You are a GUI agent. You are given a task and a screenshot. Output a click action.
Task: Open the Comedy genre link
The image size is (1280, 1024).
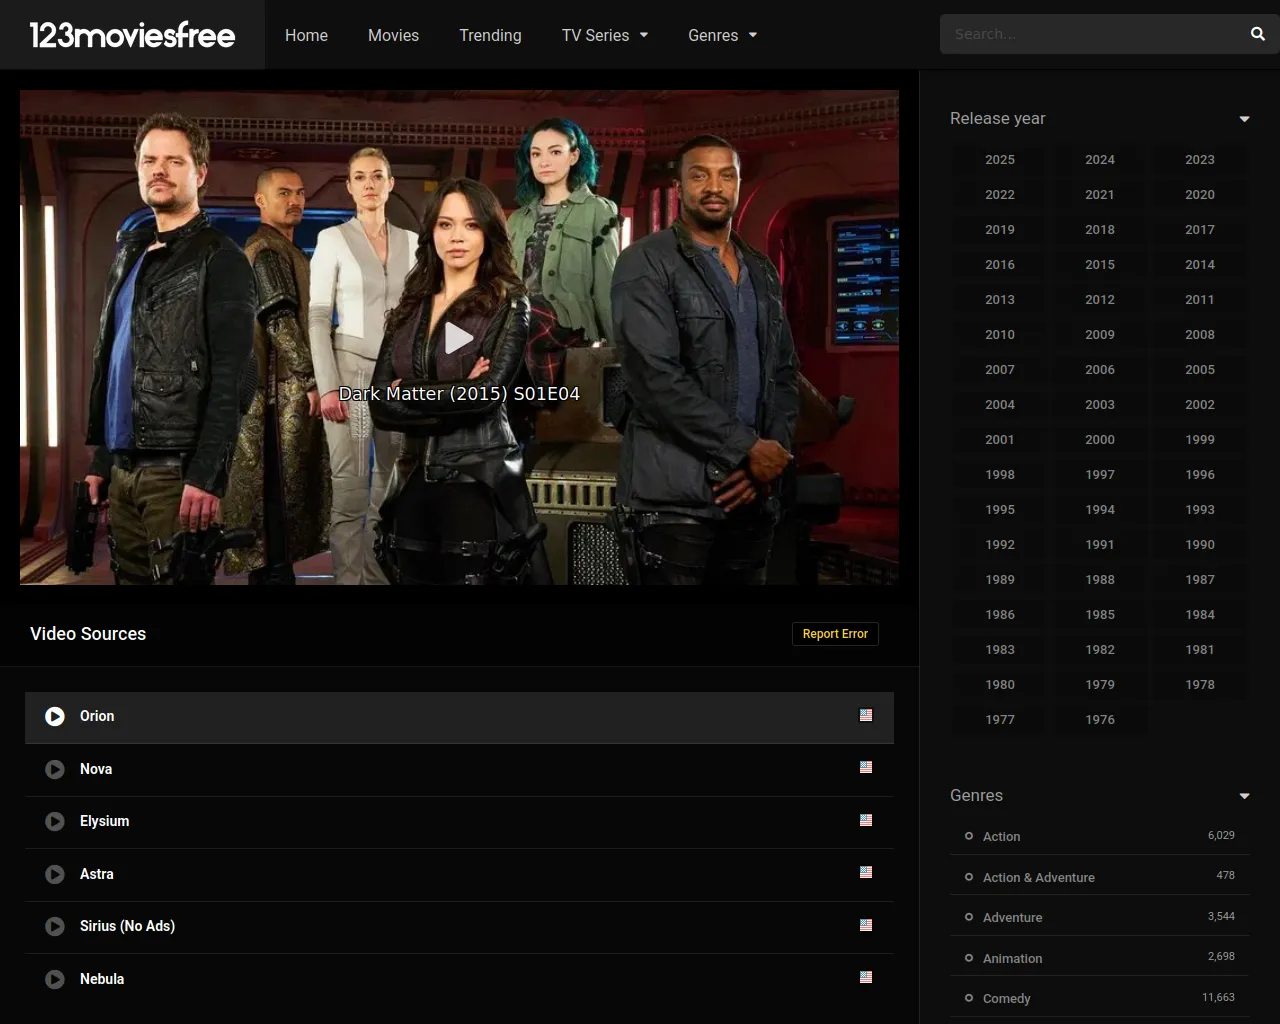pos(1006,999)
